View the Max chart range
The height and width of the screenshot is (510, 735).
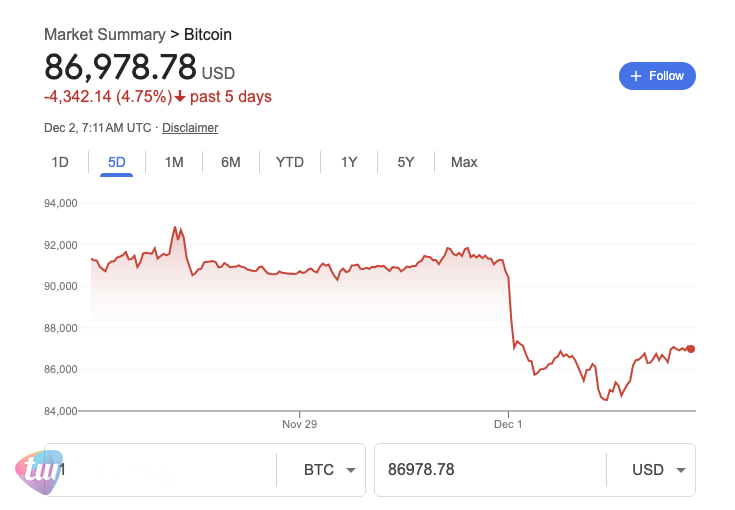click(464, 162)
